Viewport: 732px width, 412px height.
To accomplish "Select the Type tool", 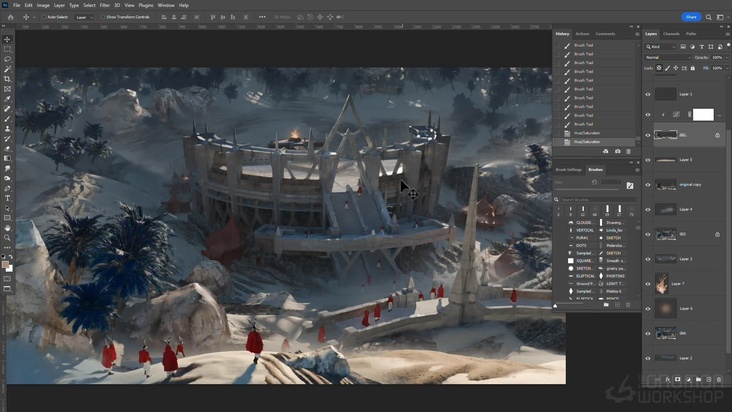I will coord(7,198).
